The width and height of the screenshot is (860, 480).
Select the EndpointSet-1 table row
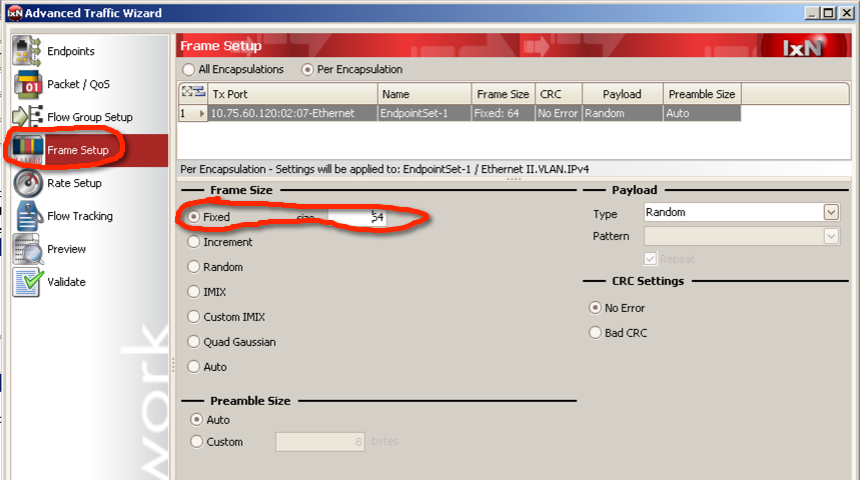click(424, 114)
